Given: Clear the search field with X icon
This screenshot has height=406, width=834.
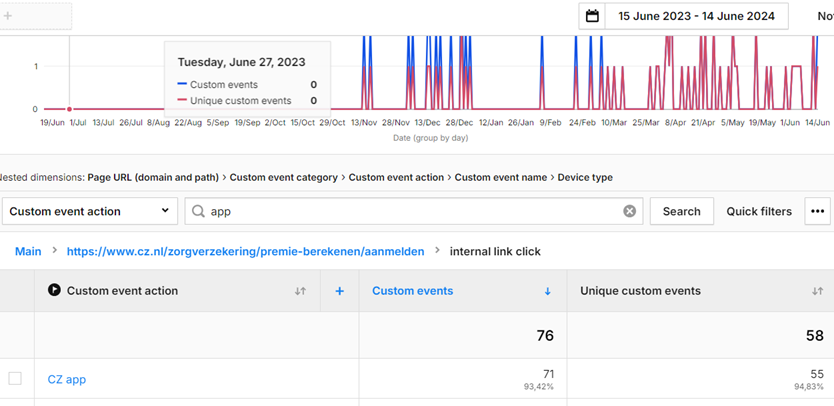Looking at the screenshot, I should tap(629, 211).
